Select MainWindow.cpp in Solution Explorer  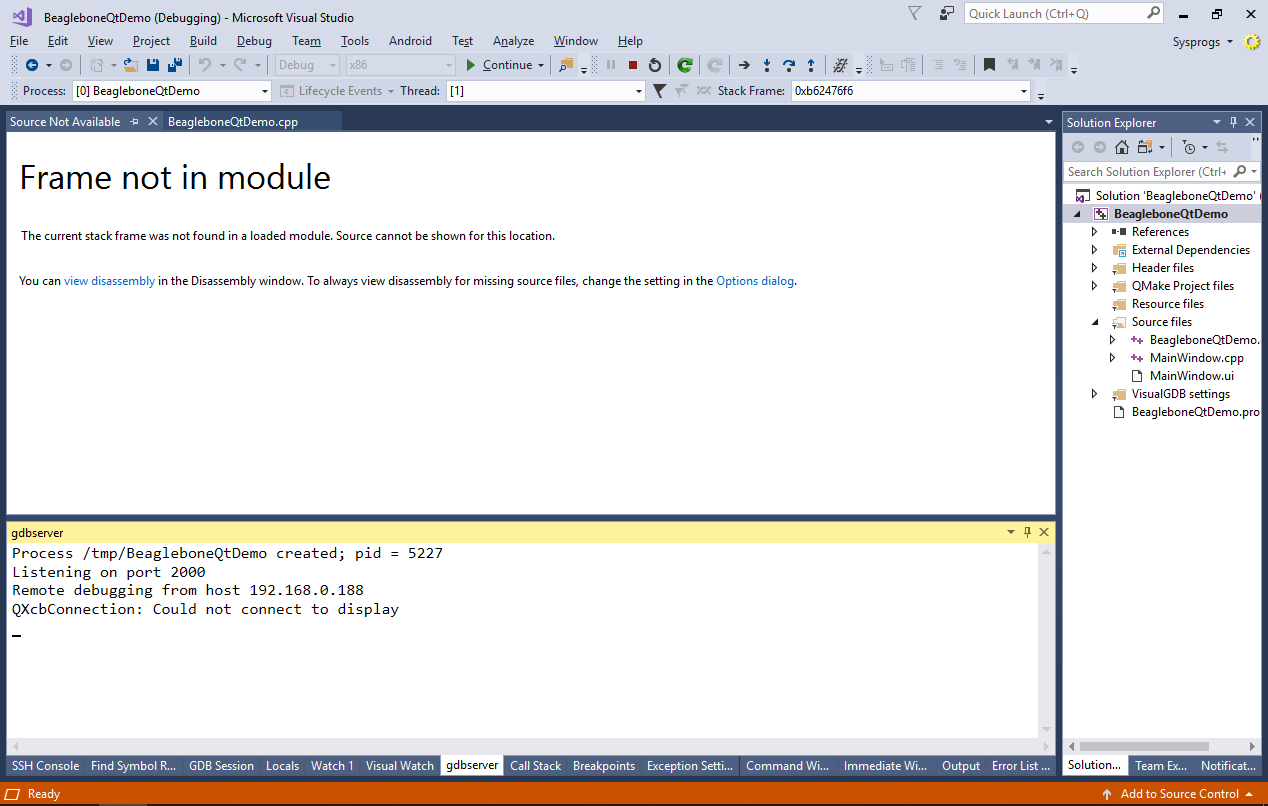click(1197, 358)
